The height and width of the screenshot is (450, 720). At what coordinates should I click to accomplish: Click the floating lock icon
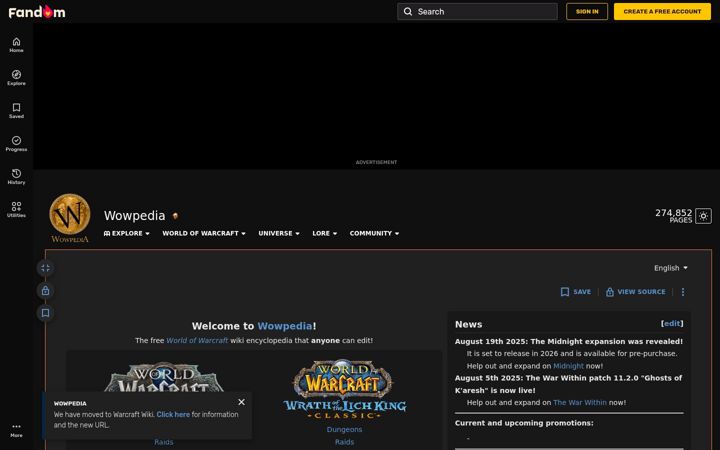[45, 291]
